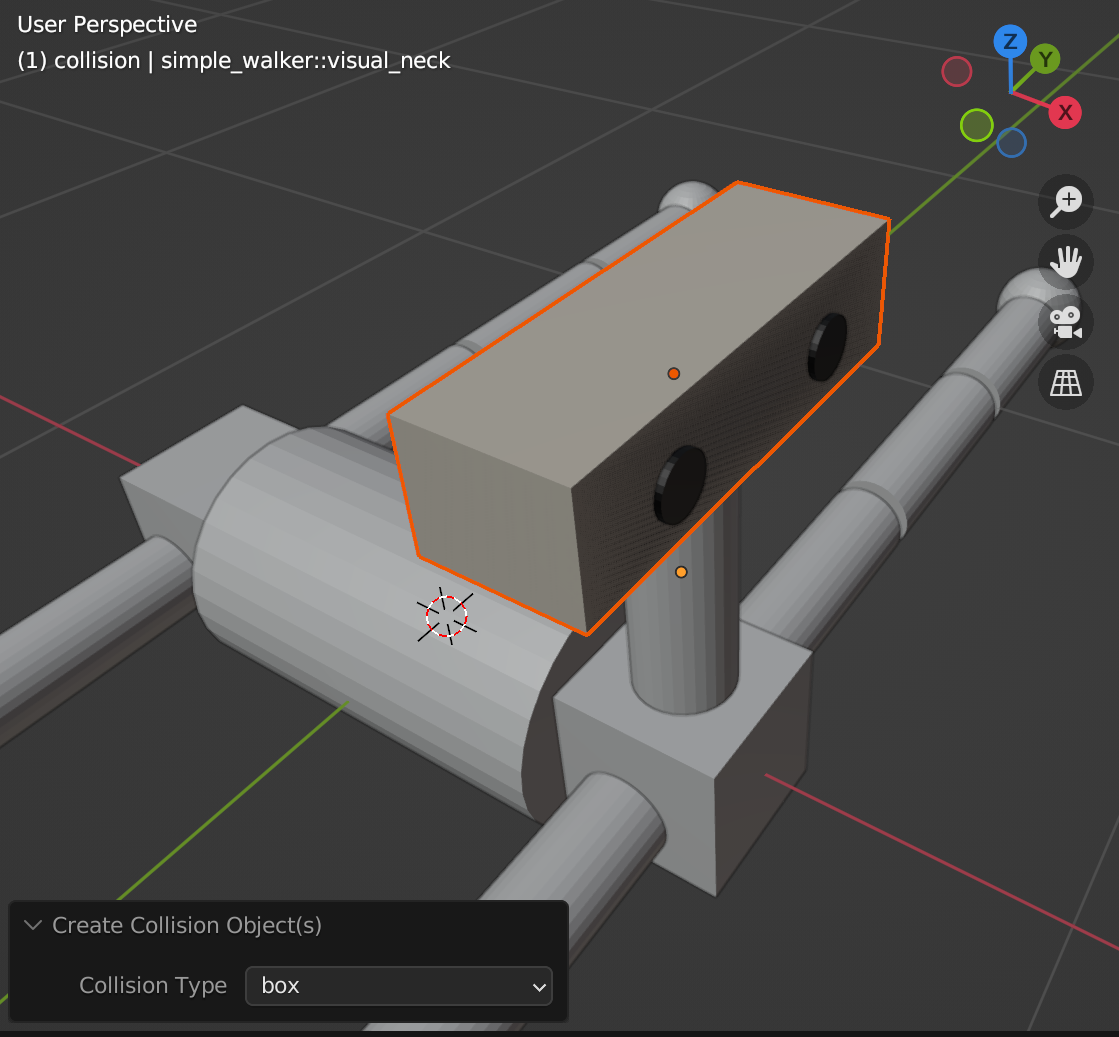
Task: Click the blue Z axis on navigation gizmo
Action: pos(1010,41)
